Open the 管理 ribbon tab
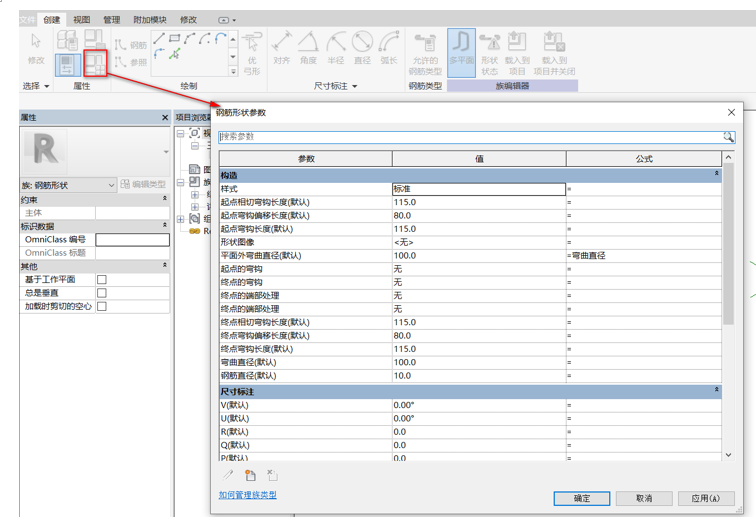The width and height of the screenshot is (756, 531). [x=111, y=19]
